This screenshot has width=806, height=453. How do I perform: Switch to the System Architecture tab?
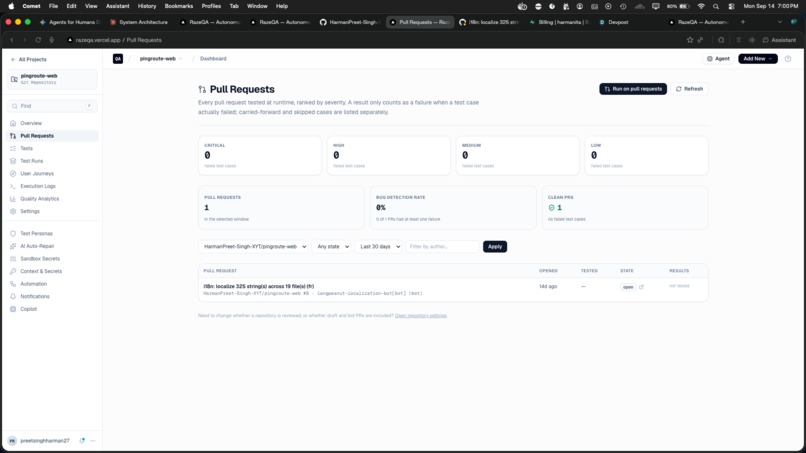pos(139,22)
